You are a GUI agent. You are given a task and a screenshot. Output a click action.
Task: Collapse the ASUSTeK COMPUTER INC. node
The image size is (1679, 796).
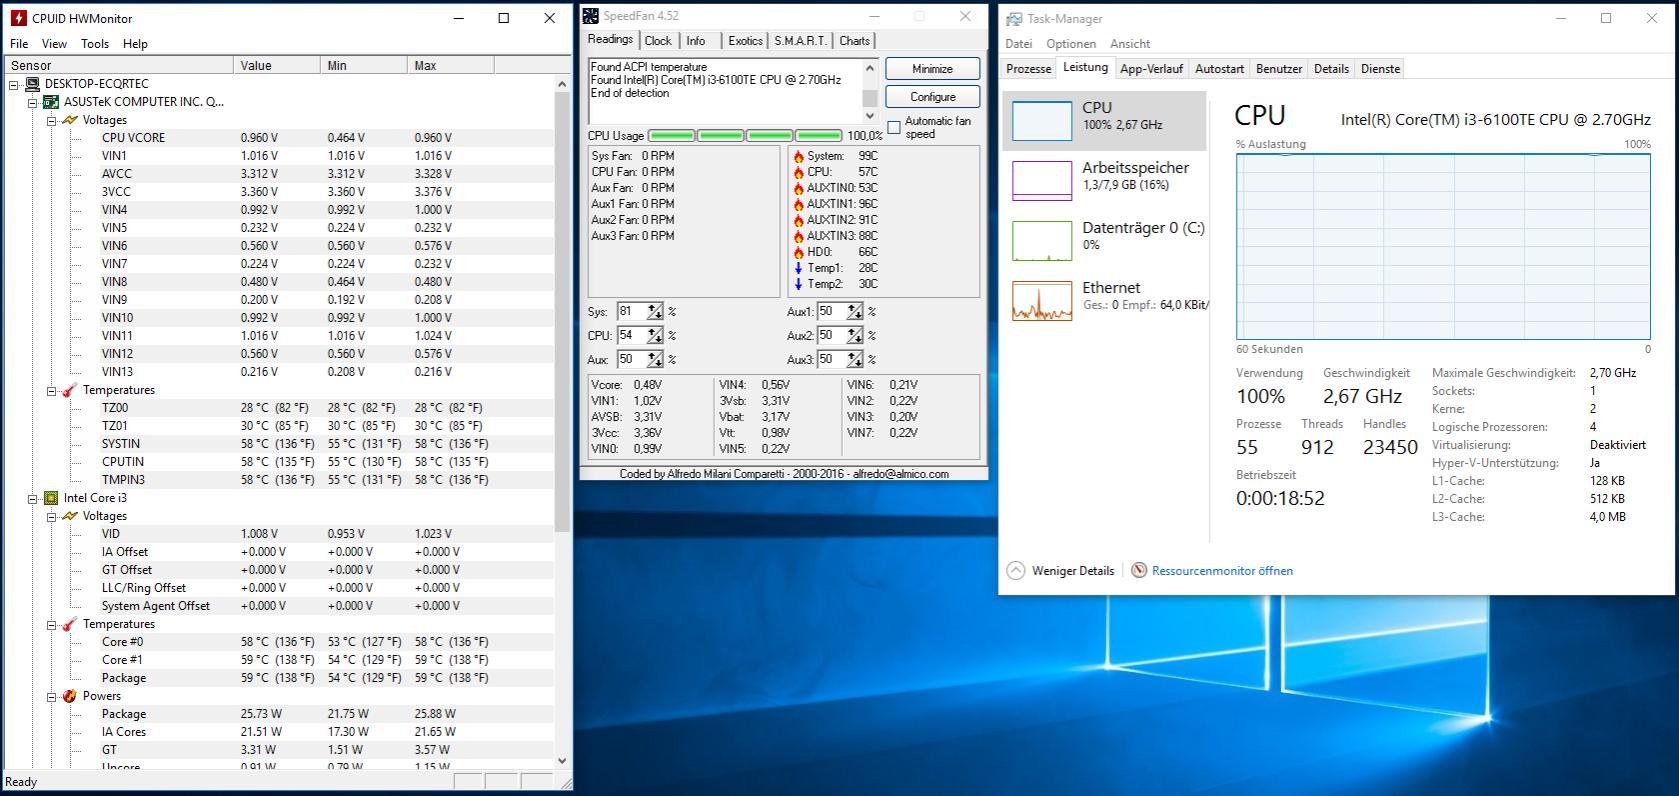[x=32, y=102]
